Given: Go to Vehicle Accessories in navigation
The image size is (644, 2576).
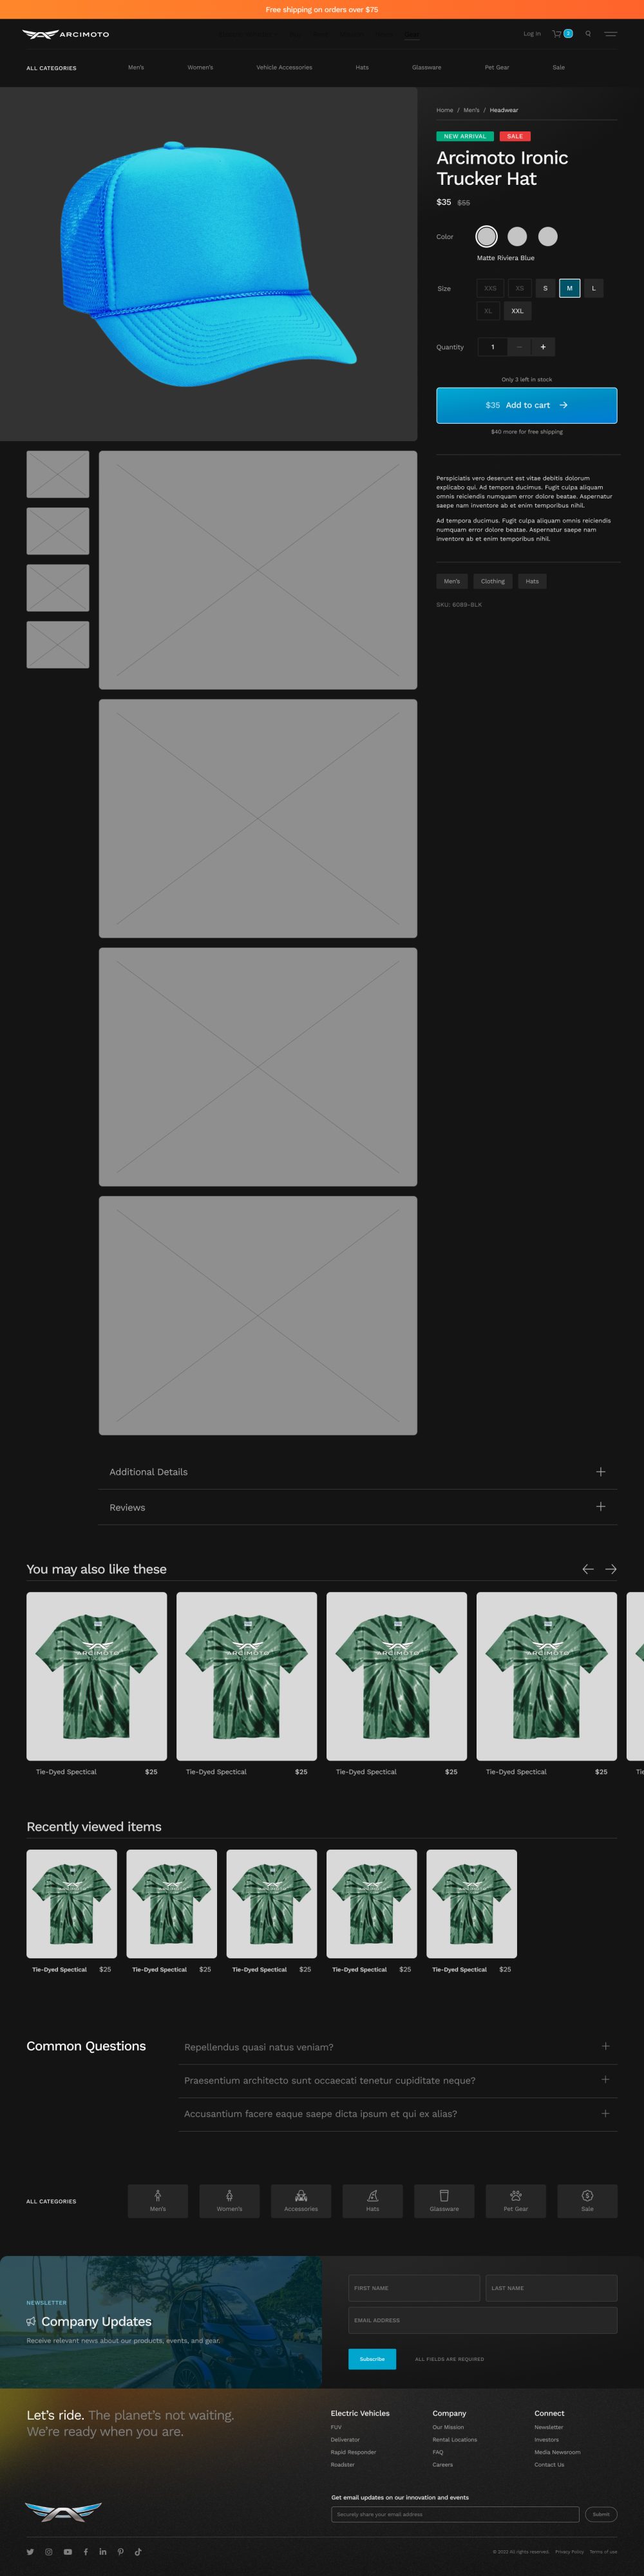Looking at the screenshot, I should 284,68.
